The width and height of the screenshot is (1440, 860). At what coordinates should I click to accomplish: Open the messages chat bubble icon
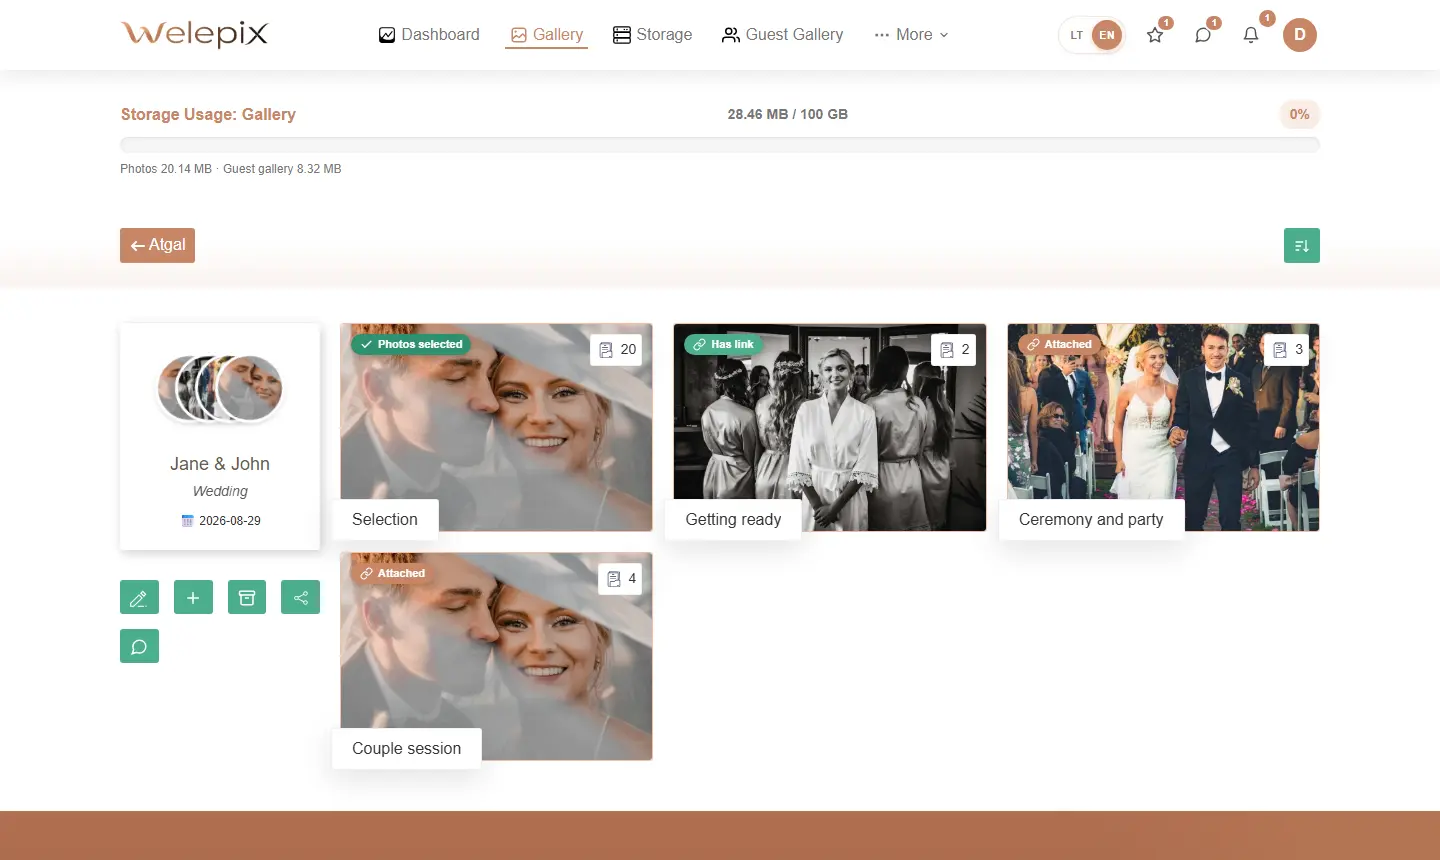[x=1203, y=35]
